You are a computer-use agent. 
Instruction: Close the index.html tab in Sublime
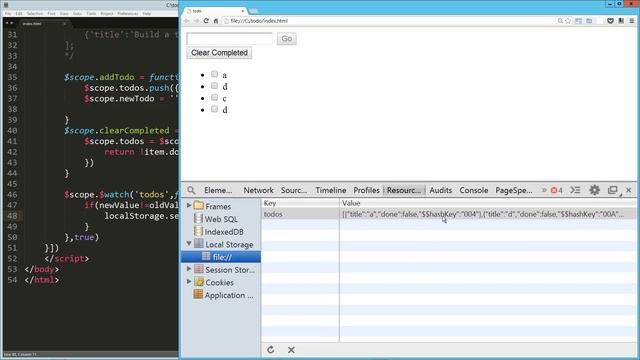[64, 24]
